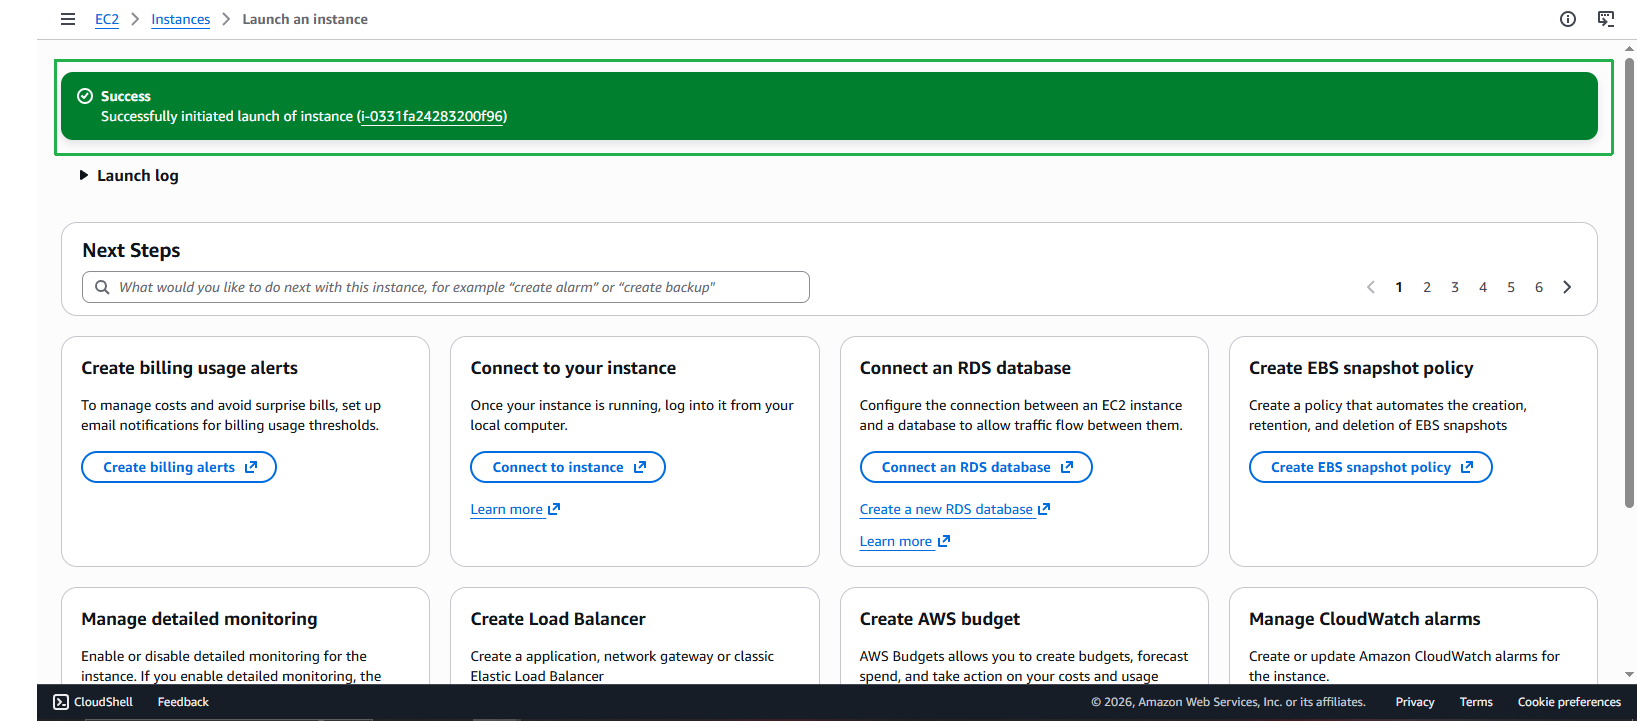Click the scrollbar down arrow
This screenshot has width=1637, height=721.
tap(1629, 675)
